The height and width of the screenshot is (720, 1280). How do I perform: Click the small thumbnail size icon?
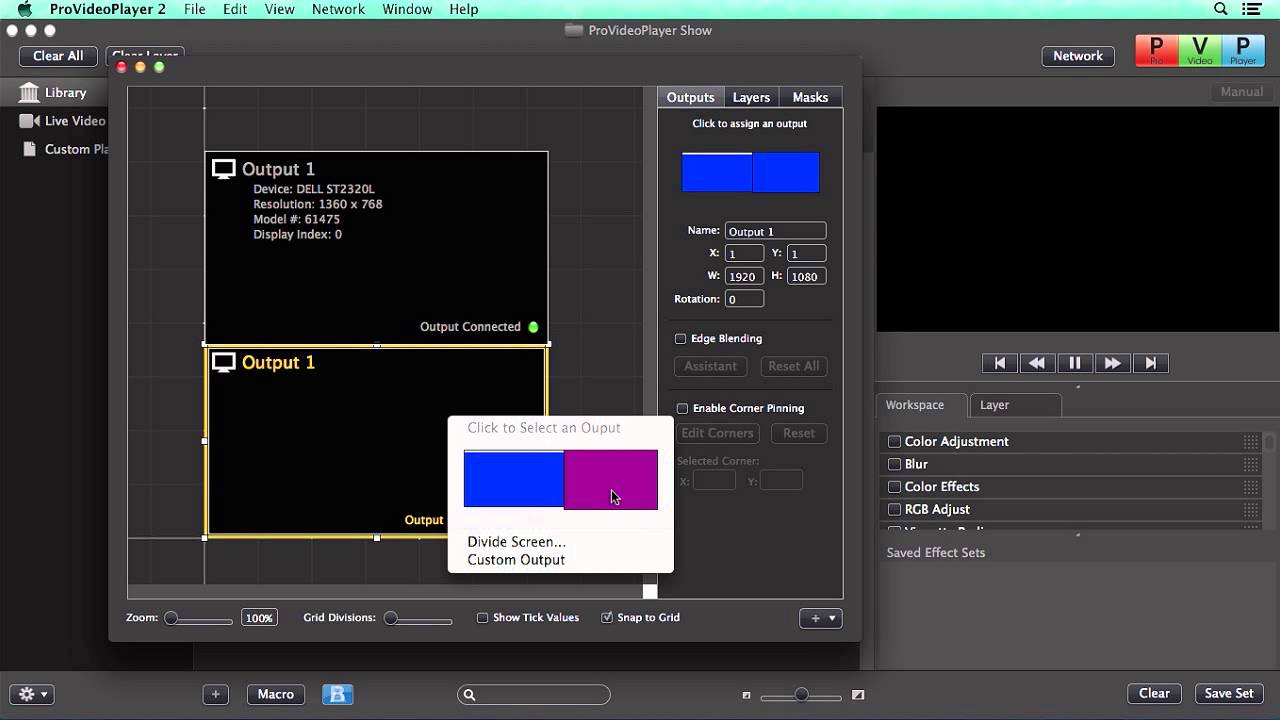(x=746, y=695)
